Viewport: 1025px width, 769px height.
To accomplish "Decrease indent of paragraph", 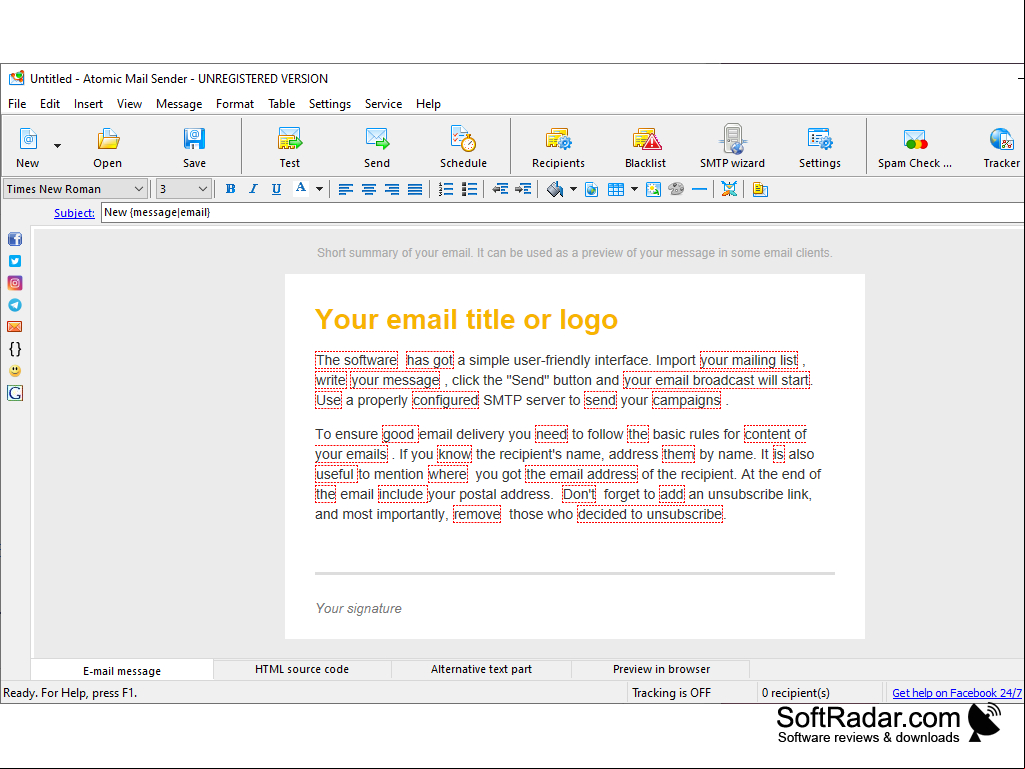I will [500, 190].
